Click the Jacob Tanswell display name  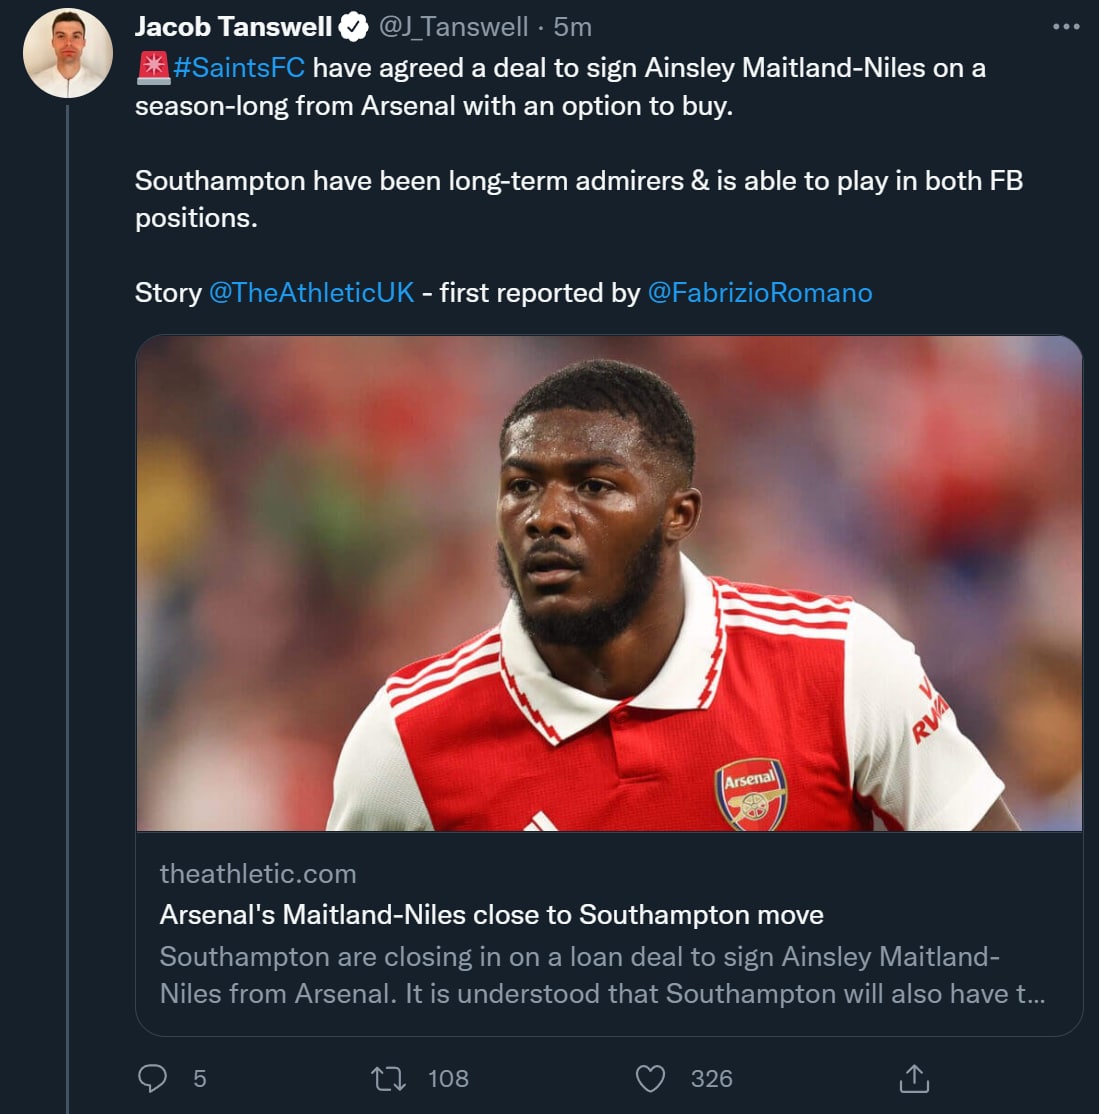coord(234,27)
